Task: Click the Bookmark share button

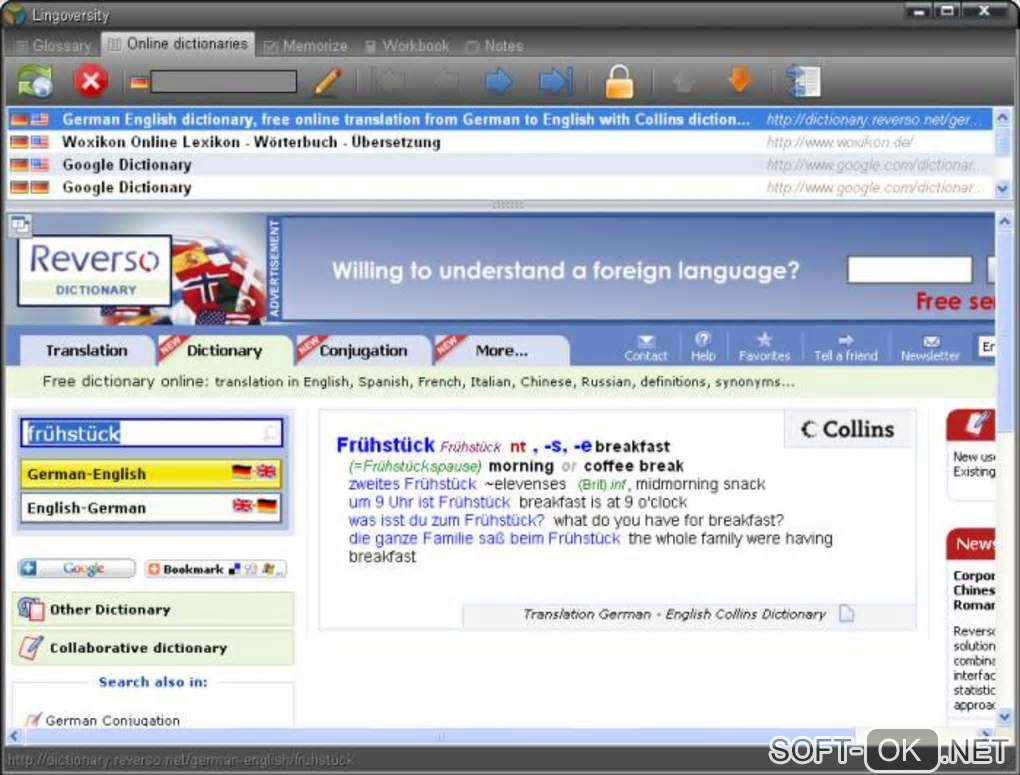Action: 215,569
